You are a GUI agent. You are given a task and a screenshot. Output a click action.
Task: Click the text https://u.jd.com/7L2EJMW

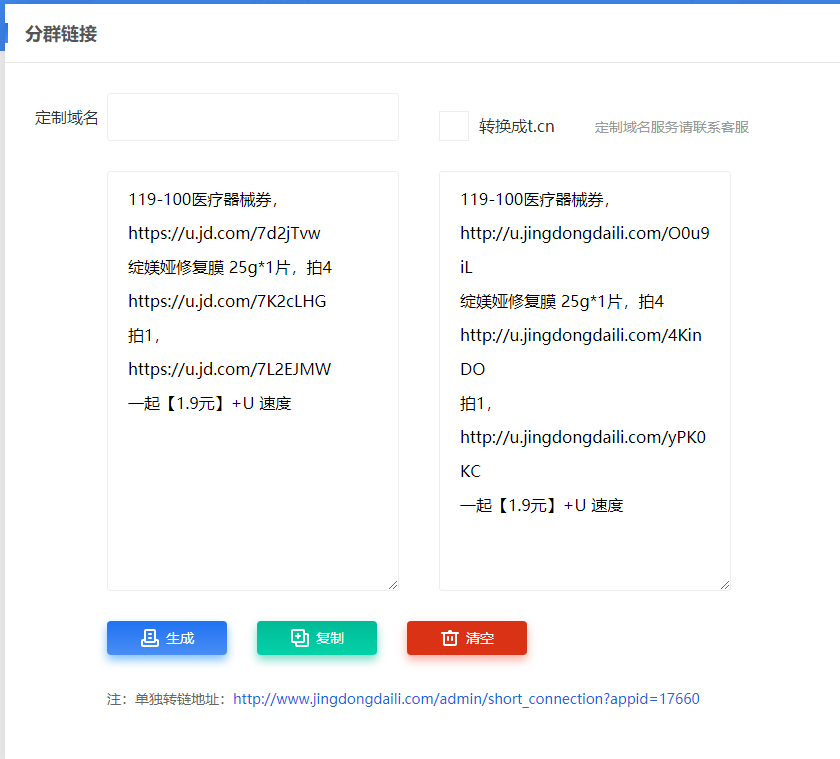[229, 369]
